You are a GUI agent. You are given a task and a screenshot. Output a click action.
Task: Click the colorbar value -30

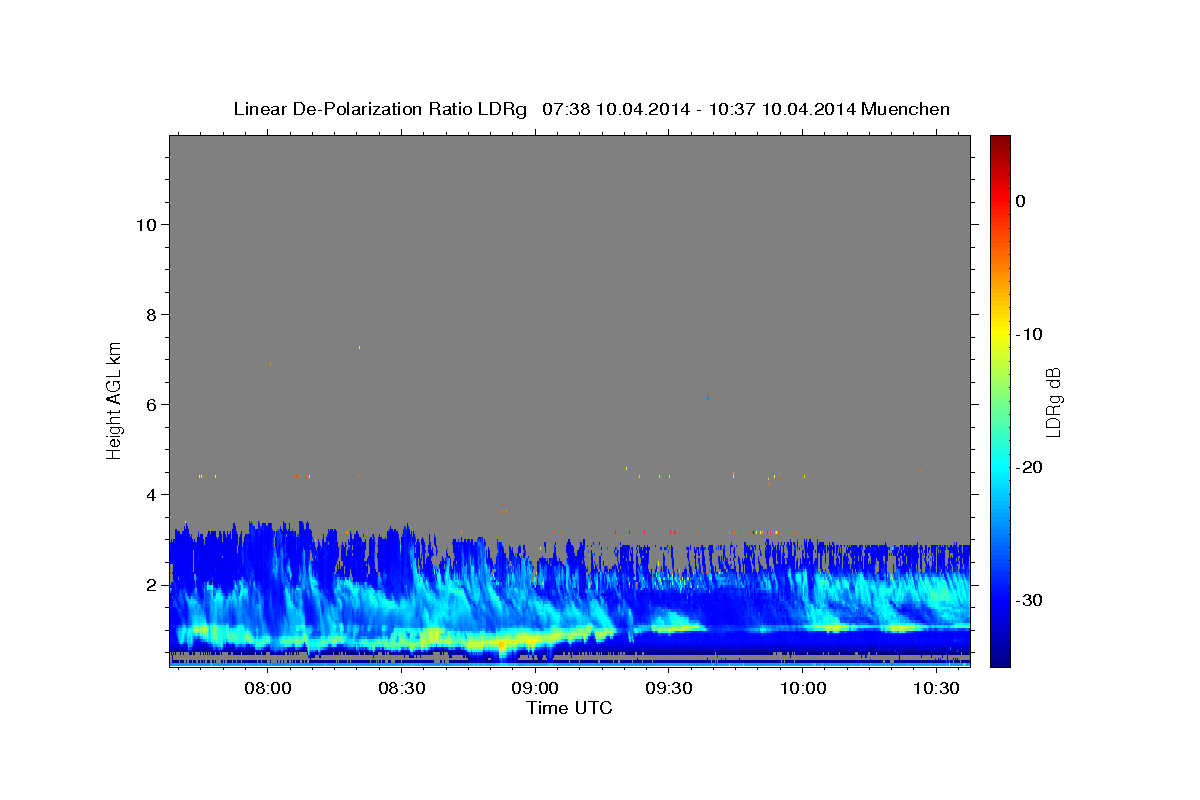[x=1030, y=600]
